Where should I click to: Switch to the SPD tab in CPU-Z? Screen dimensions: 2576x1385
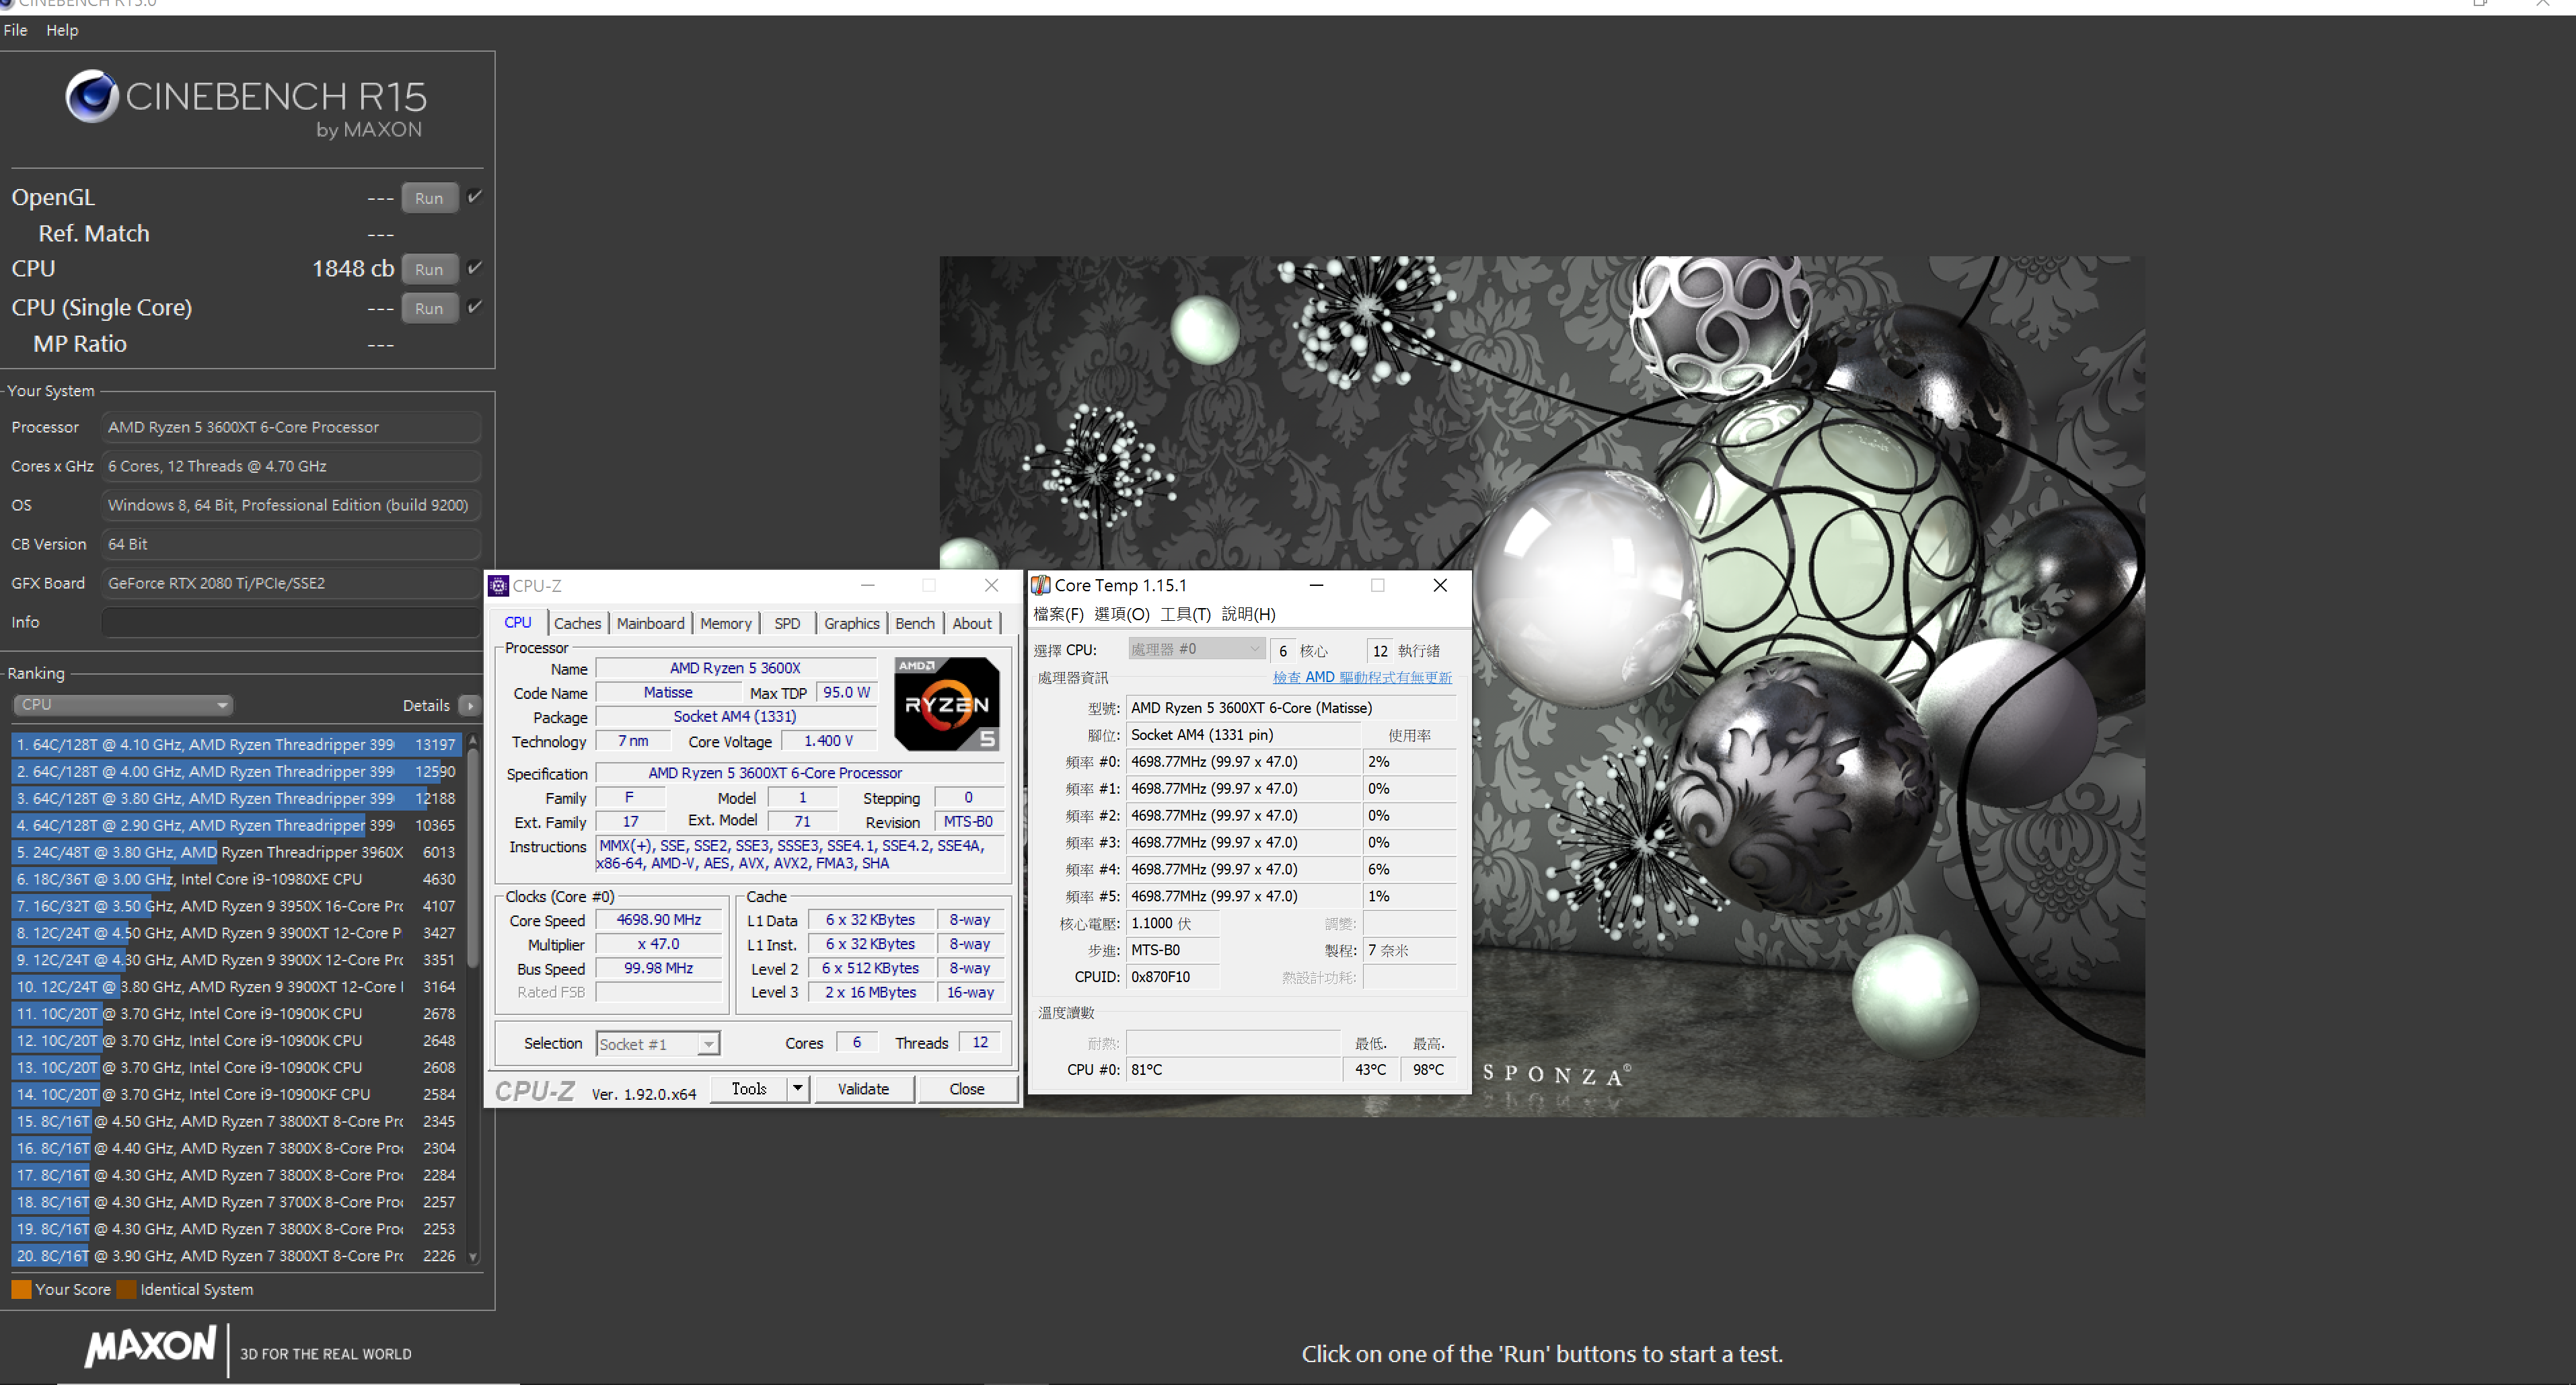[x=787, y=623]
